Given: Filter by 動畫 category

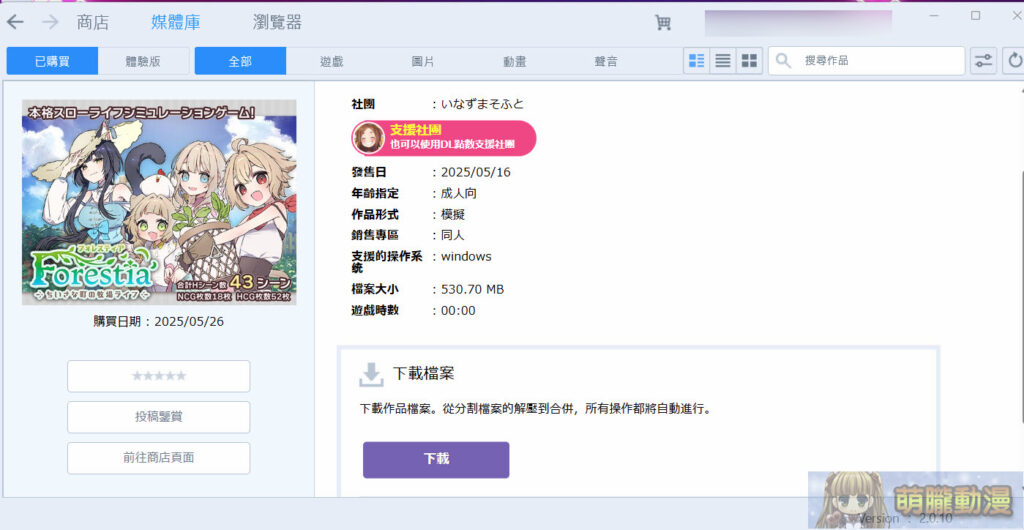Looking at the screenshot, I should tap(515, 61).
